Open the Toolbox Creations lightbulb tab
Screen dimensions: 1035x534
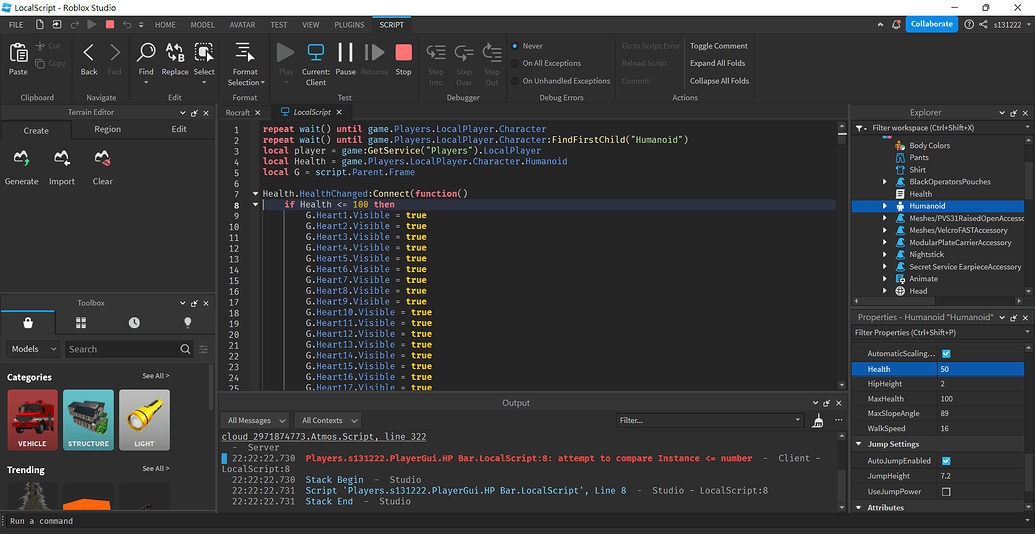pyautogui.click(x=187, y=322)
